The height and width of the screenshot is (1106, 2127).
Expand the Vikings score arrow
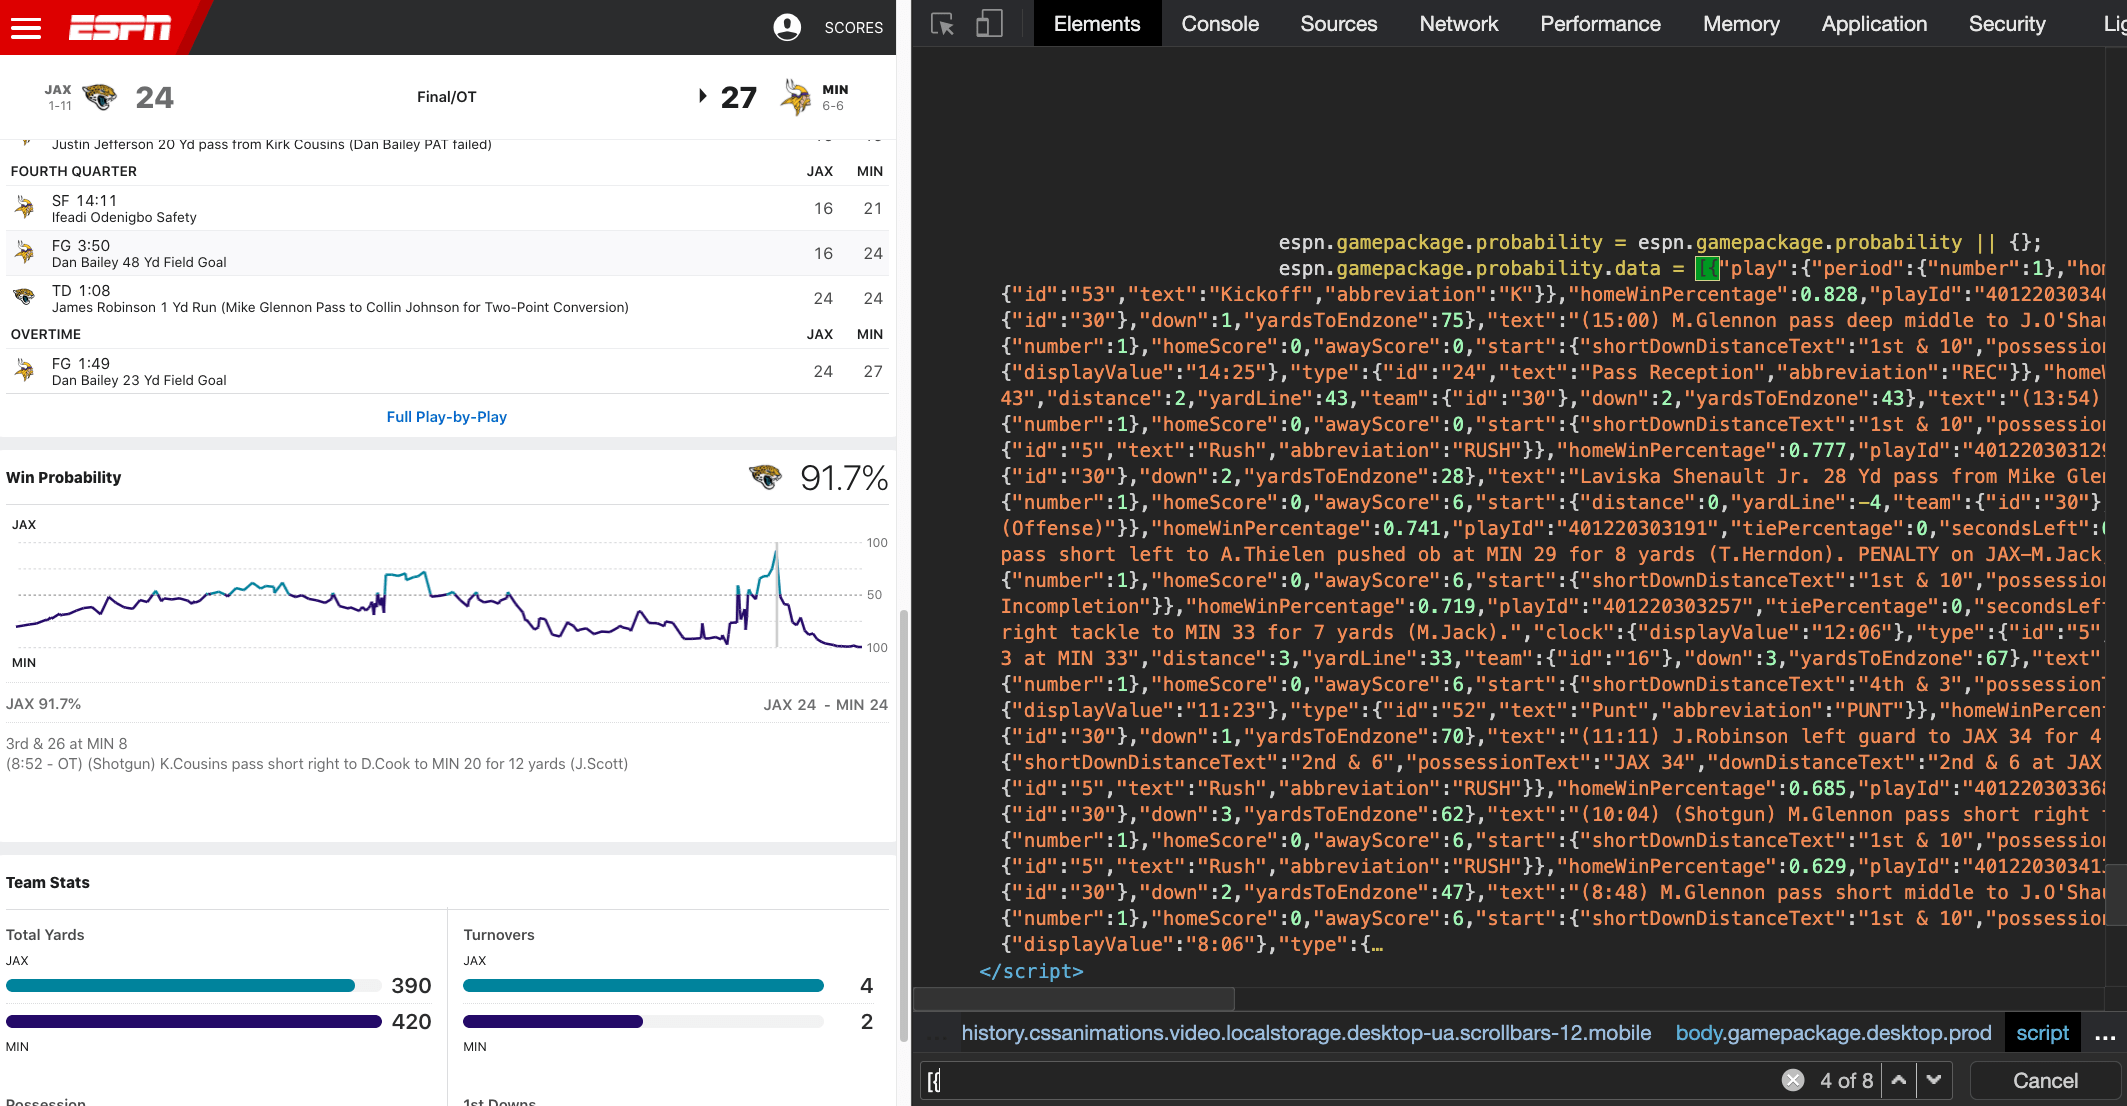pyautogui.click(x=703, y=96)
